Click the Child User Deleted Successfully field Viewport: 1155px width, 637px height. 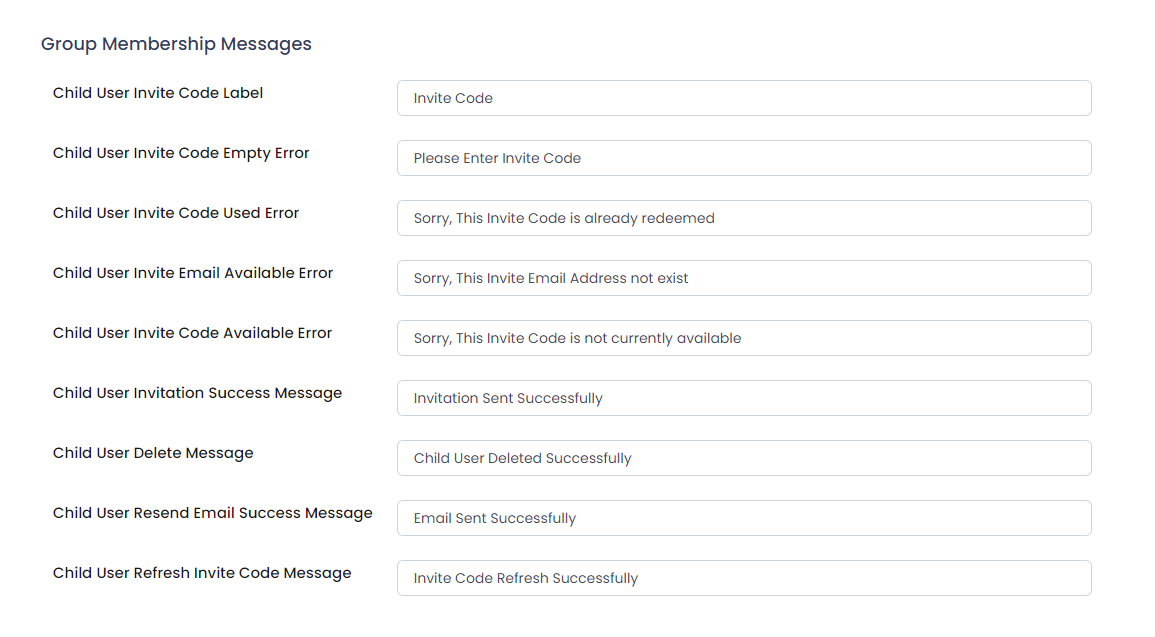744,458
